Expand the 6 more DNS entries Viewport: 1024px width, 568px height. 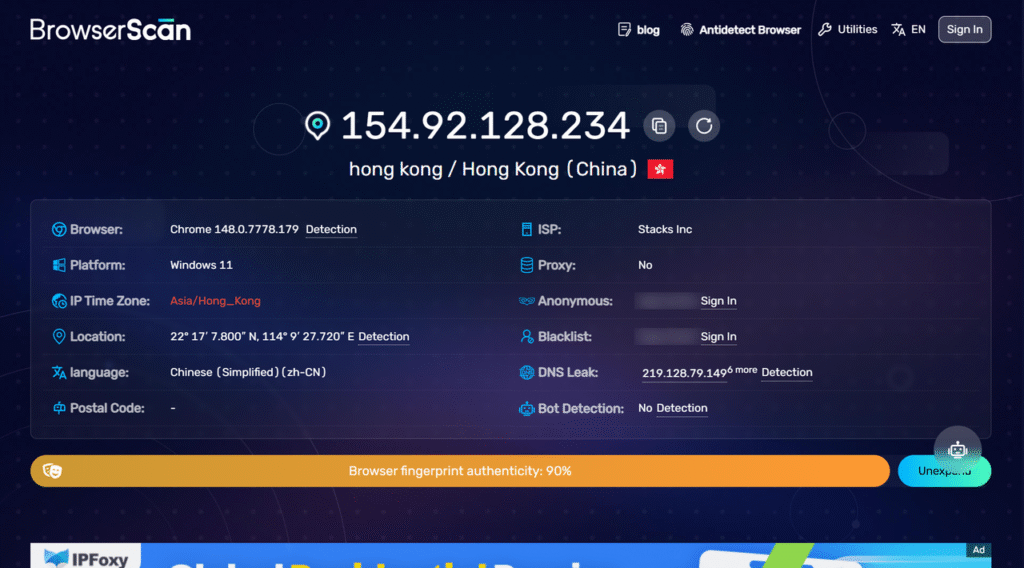coord(743,370)
